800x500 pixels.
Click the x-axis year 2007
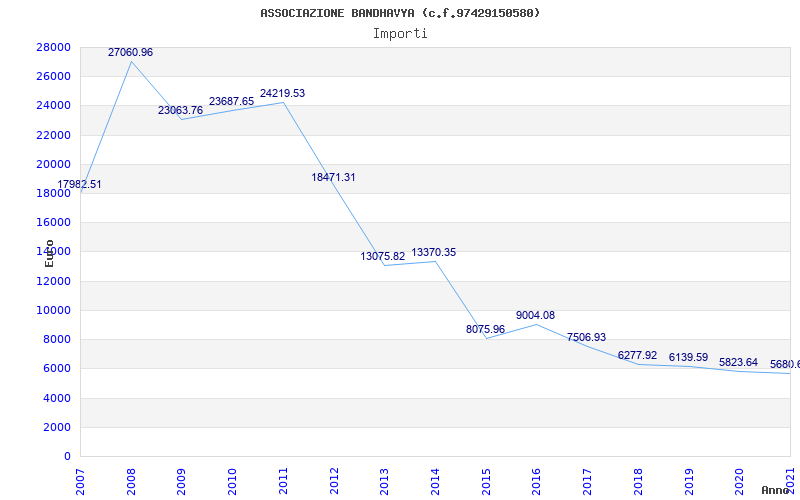pyautogui.click(x=80, y=481)
